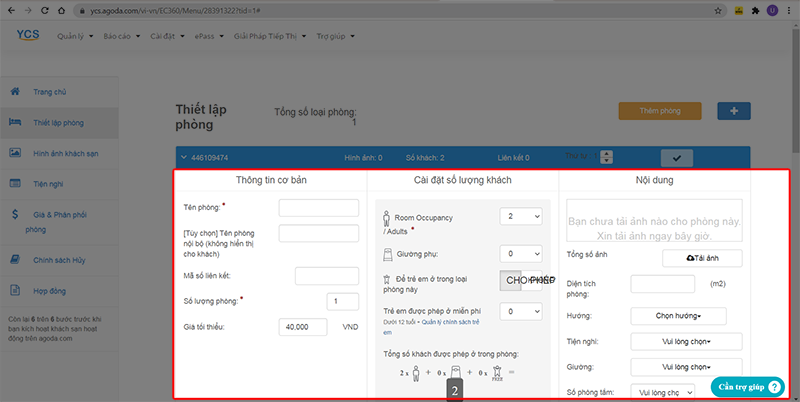Image resolution: width=800 pixels, height=402 pixels.
Task: Expand the Chọn hướng direction dropdown
Action: click(678, 315)
